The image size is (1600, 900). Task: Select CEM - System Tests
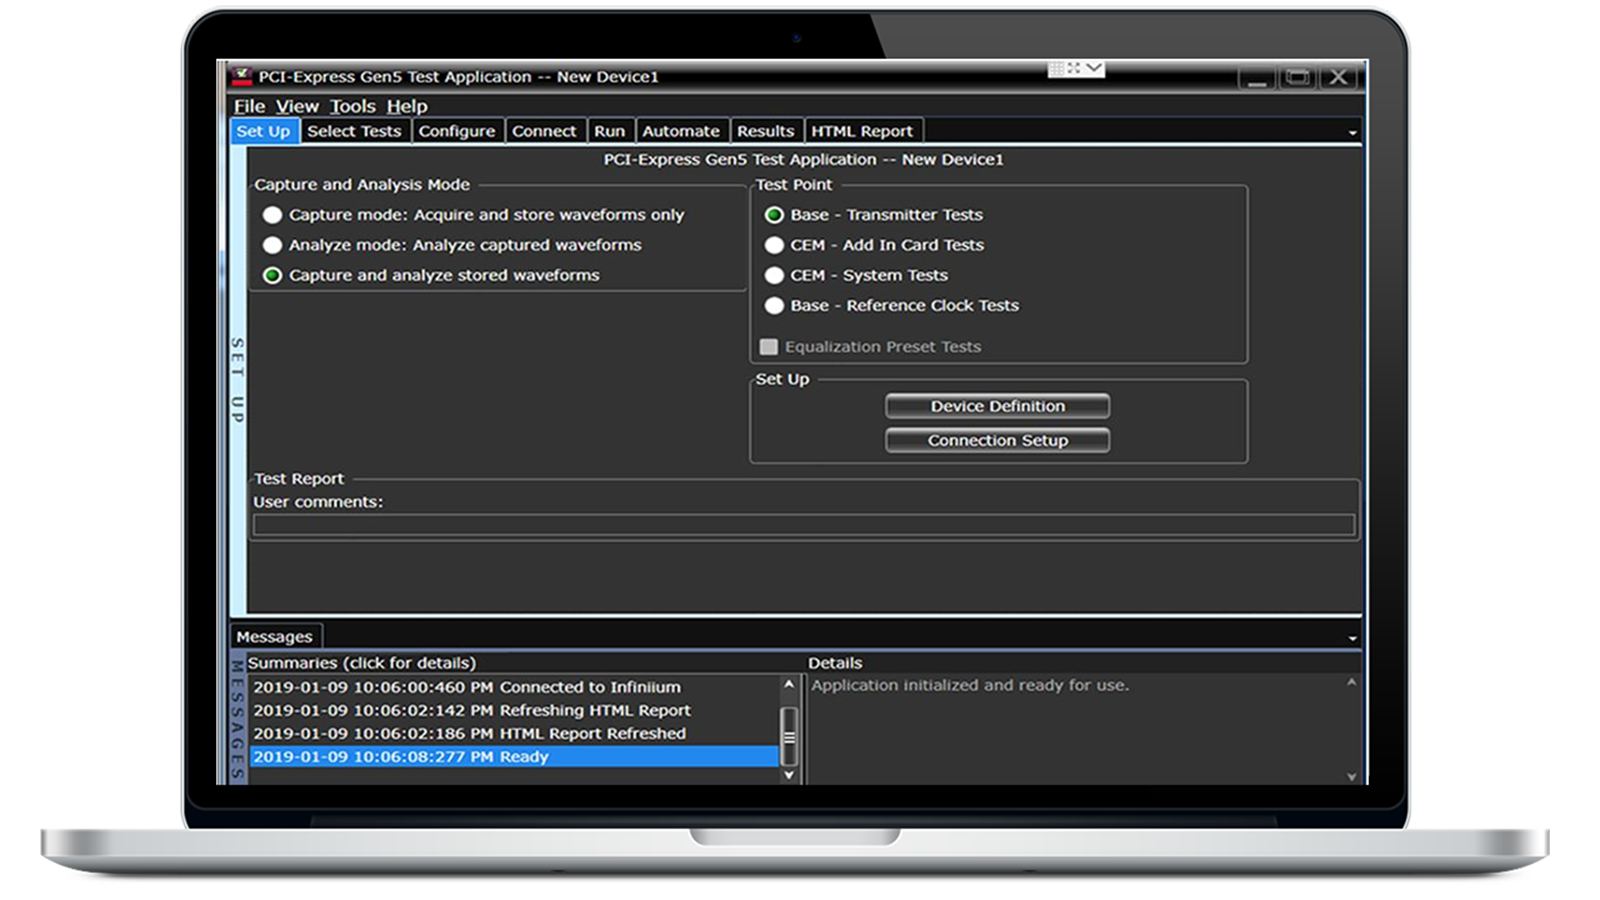coord(773,275)
